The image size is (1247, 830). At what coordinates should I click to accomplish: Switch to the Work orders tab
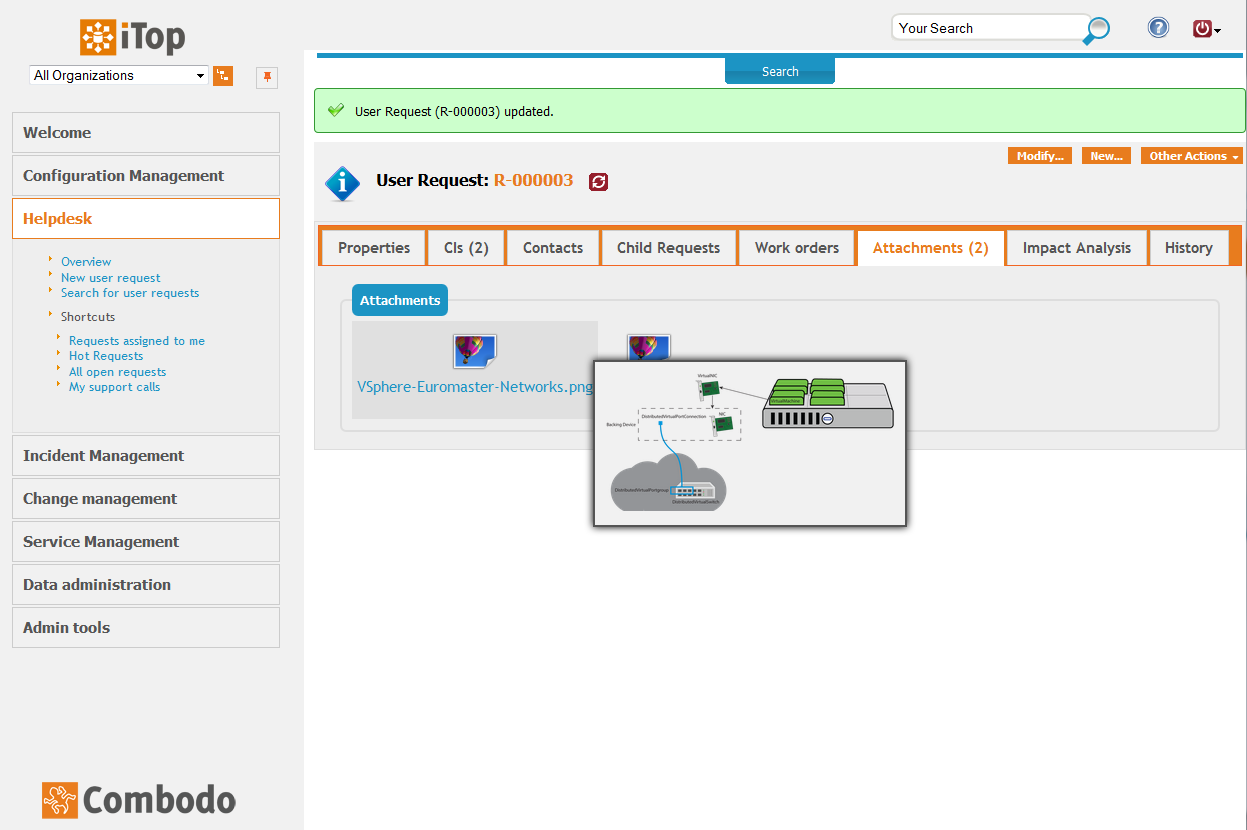[797, 248]
